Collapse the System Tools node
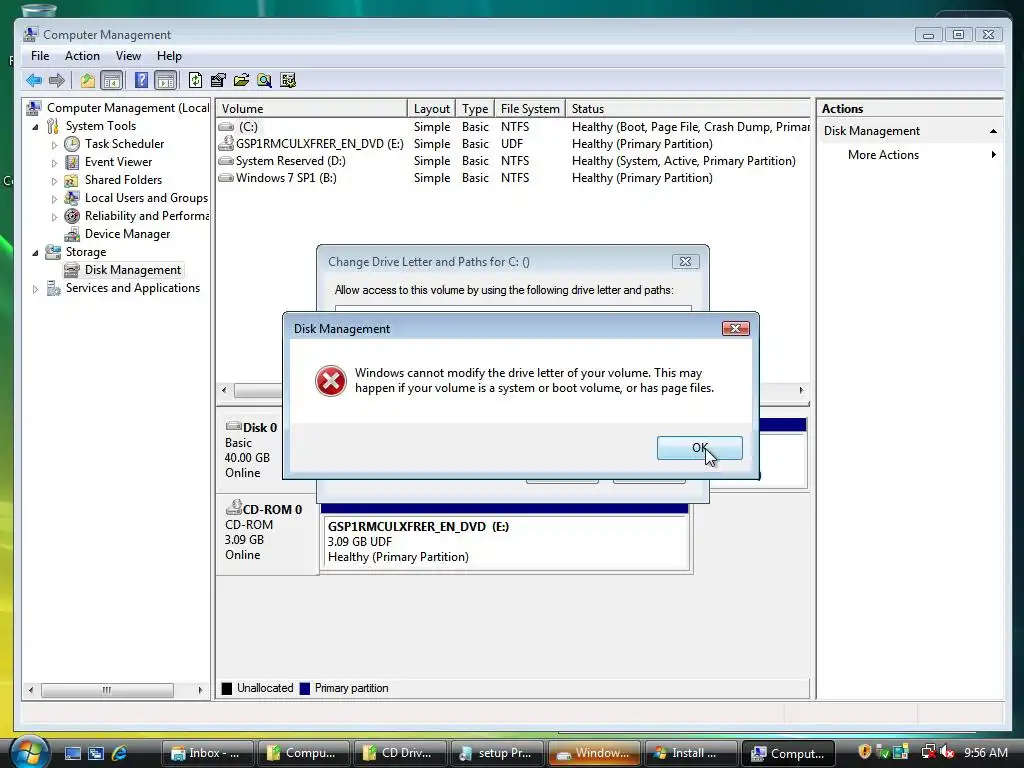The width and height of the screenshot is (1024, 768). [35, 127]
